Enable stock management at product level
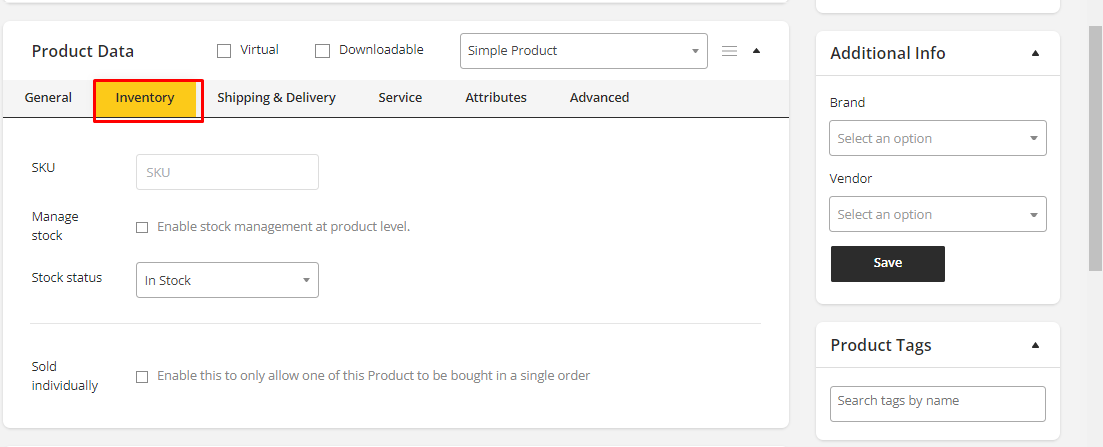Image resolution: width=1103 pixels, height=447 pixels. pyautogui.click(x=142, y=227)
